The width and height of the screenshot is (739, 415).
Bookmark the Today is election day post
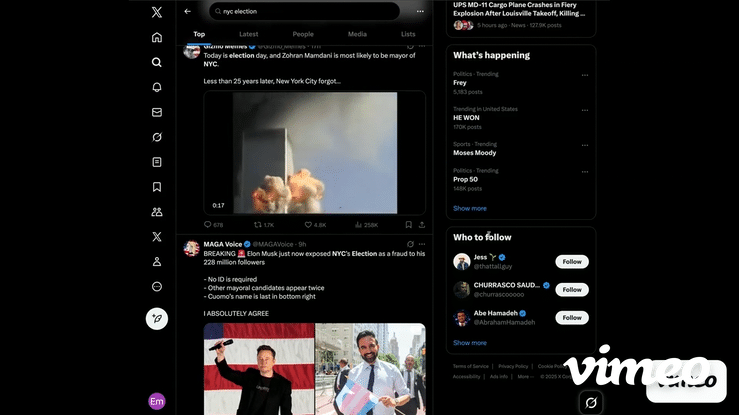pos(408,225)
